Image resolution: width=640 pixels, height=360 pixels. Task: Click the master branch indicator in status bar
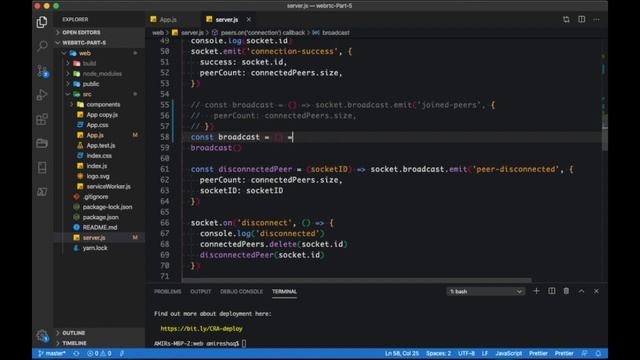52,353
